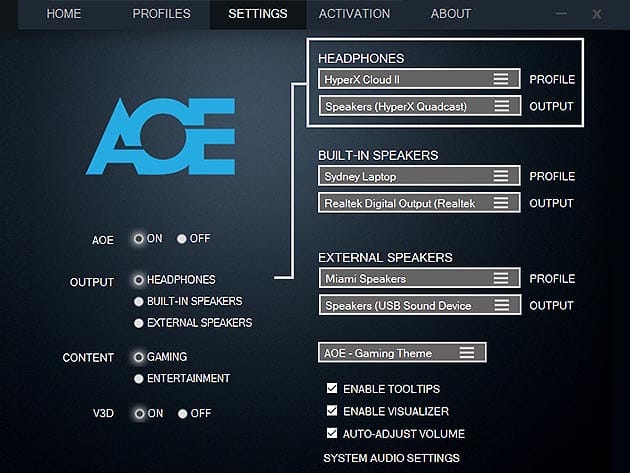Open the Activation tab

[354, 14]
